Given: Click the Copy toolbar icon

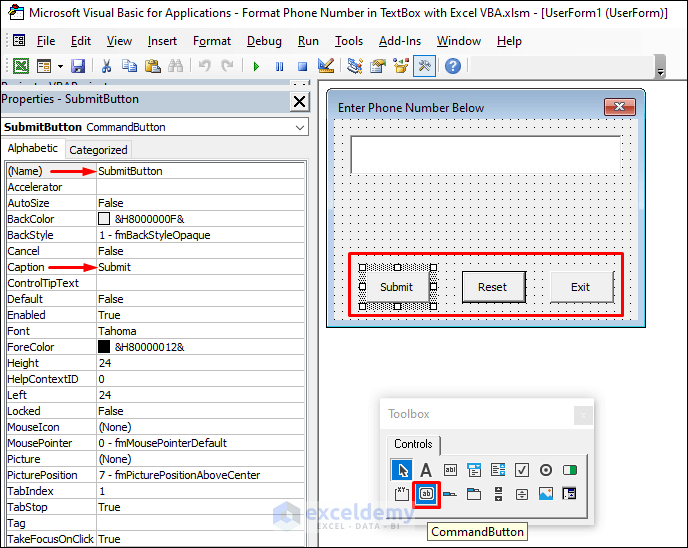Looking at the screenshot, I should (x=129, y=66).
